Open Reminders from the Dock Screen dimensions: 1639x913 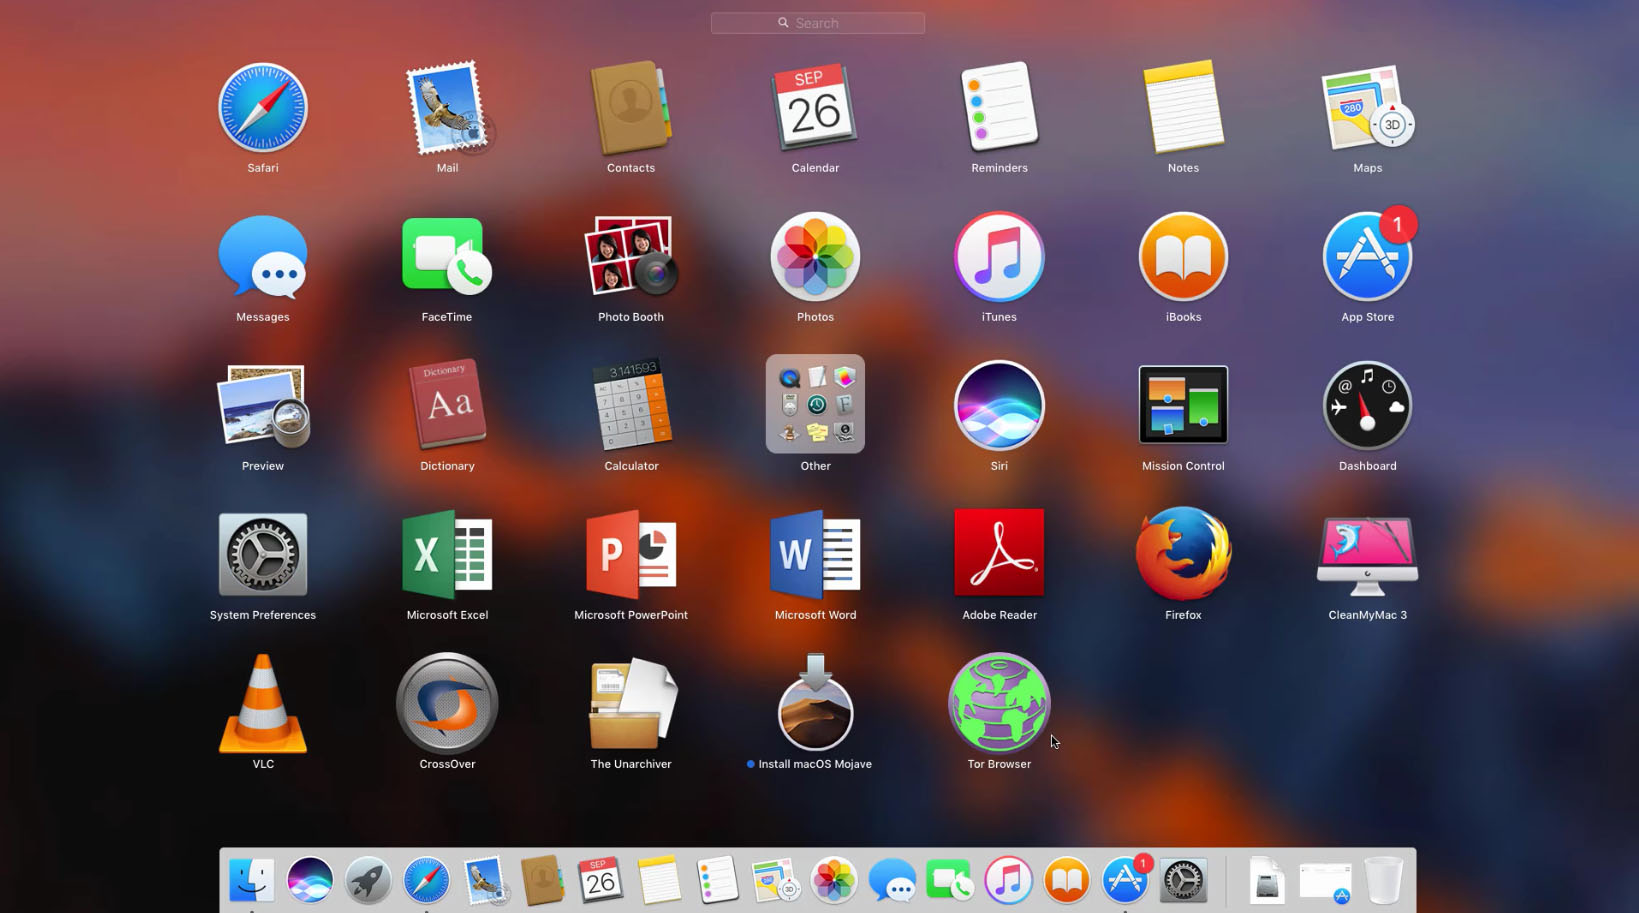(717, 881)
